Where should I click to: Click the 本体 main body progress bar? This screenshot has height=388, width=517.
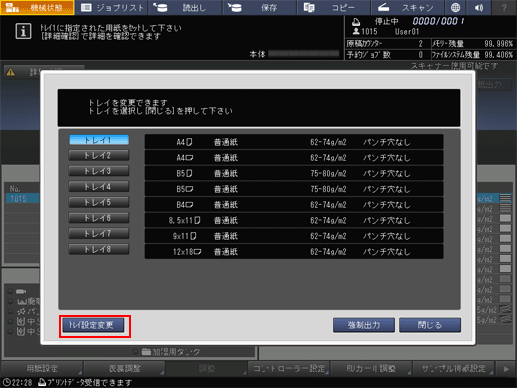pyautogui.click(x=304, y=54)
